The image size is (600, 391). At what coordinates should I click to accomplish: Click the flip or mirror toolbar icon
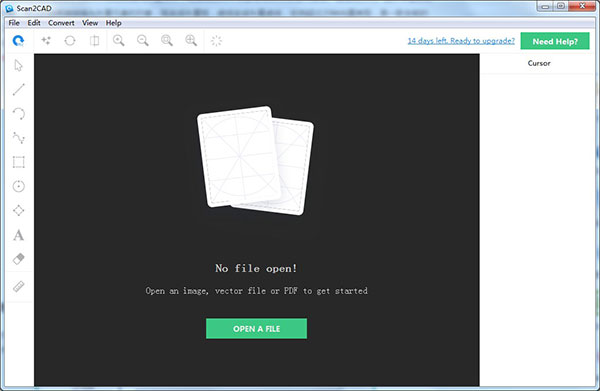pyautogui.click(x=95, y=41)
